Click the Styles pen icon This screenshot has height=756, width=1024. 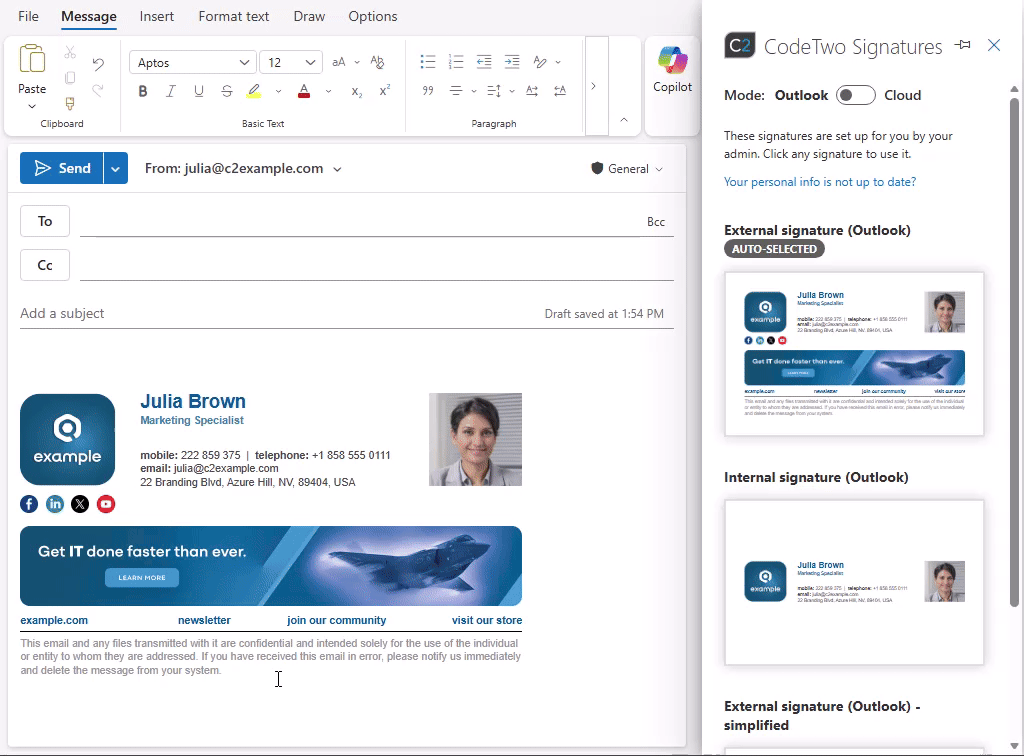(x=540, y=62)
